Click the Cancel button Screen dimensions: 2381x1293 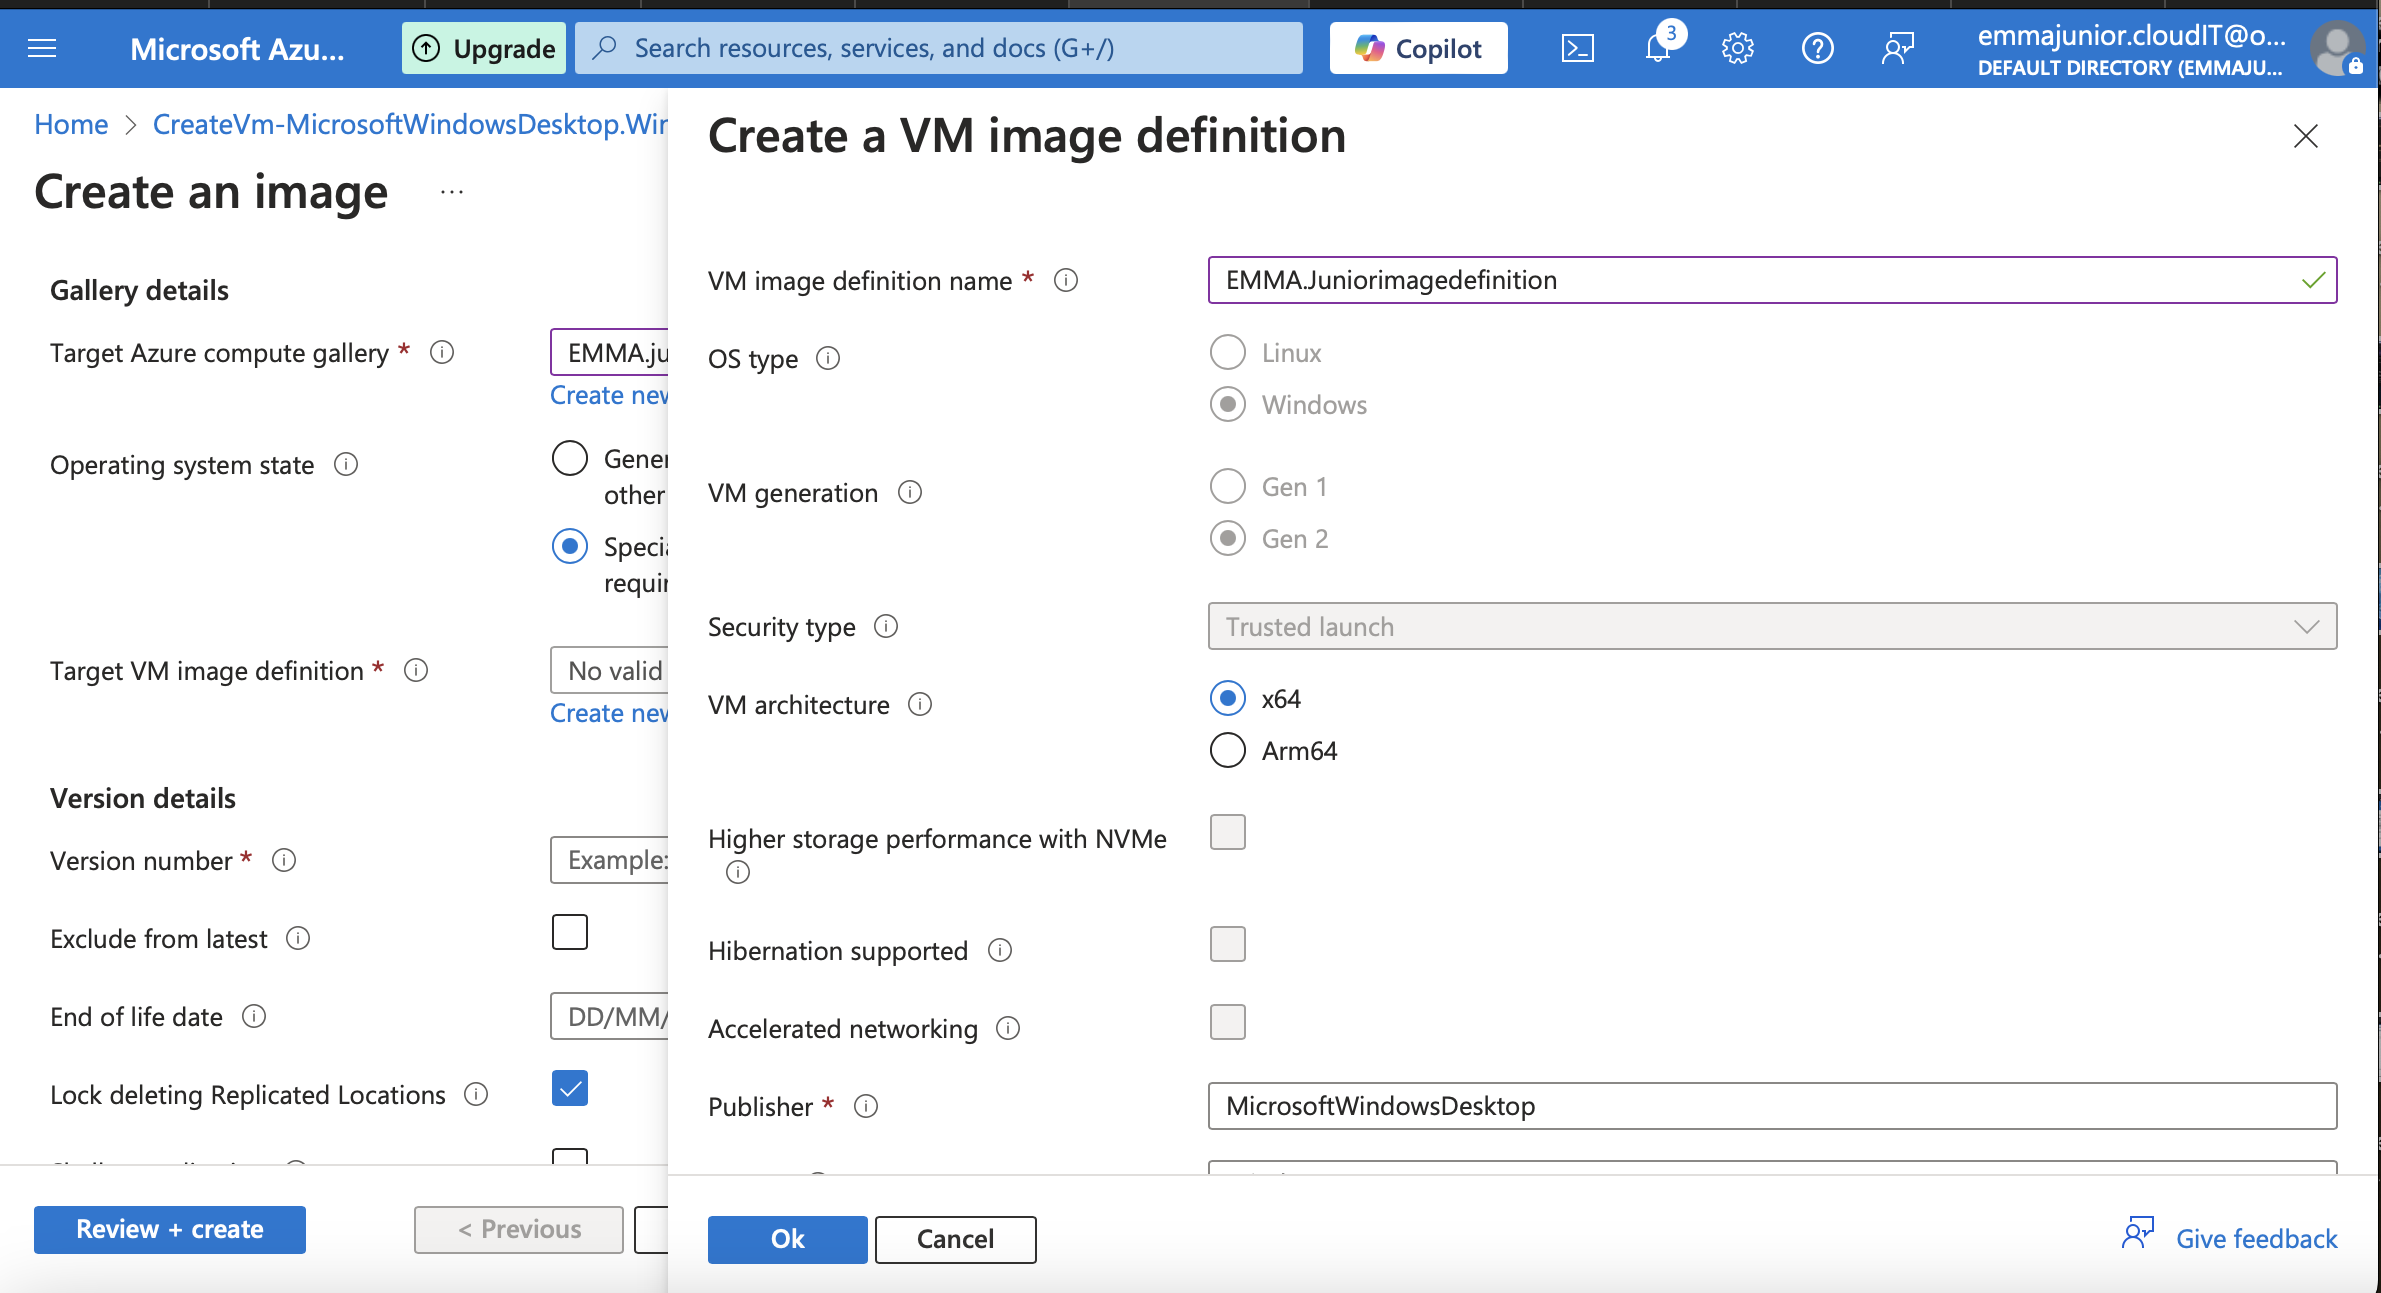(x=955, y=1239)
